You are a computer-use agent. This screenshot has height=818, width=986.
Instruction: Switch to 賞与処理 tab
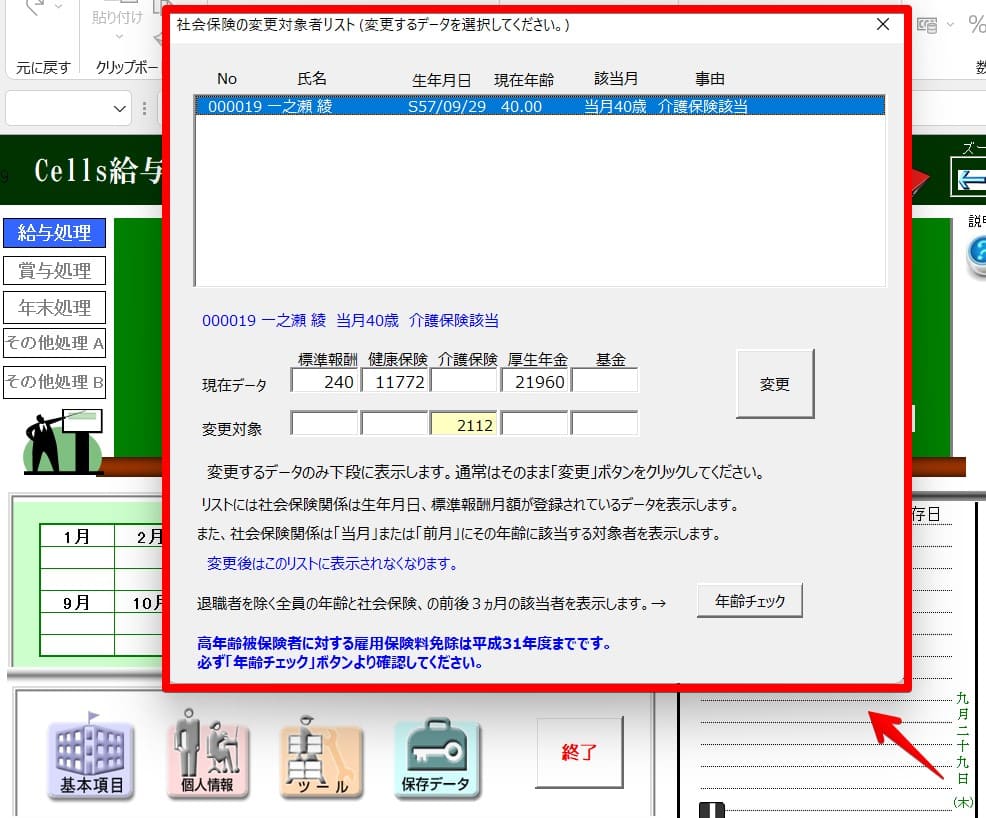pyautogui.click(x=54, y=270)
